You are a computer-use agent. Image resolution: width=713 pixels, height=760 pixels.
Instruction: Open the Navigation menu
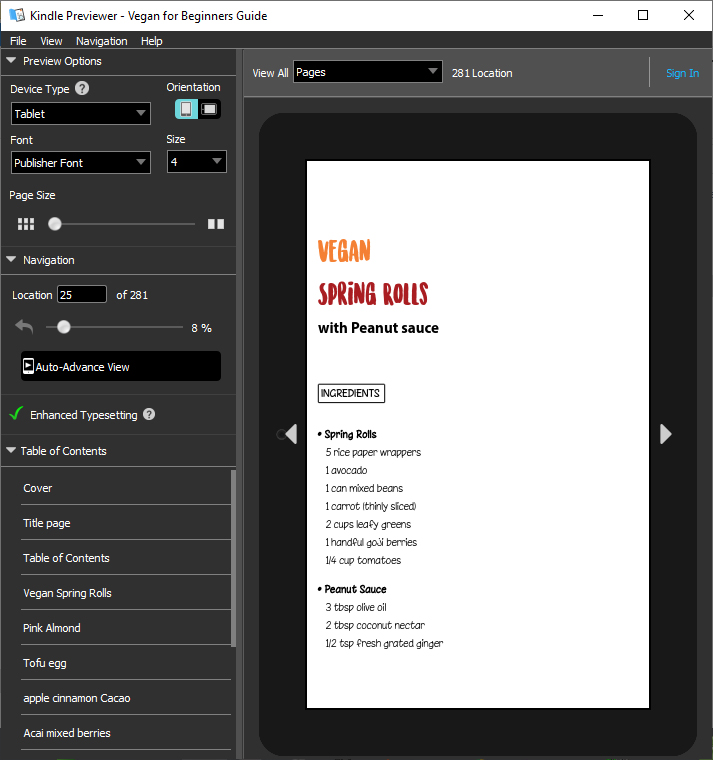point(101,41)
